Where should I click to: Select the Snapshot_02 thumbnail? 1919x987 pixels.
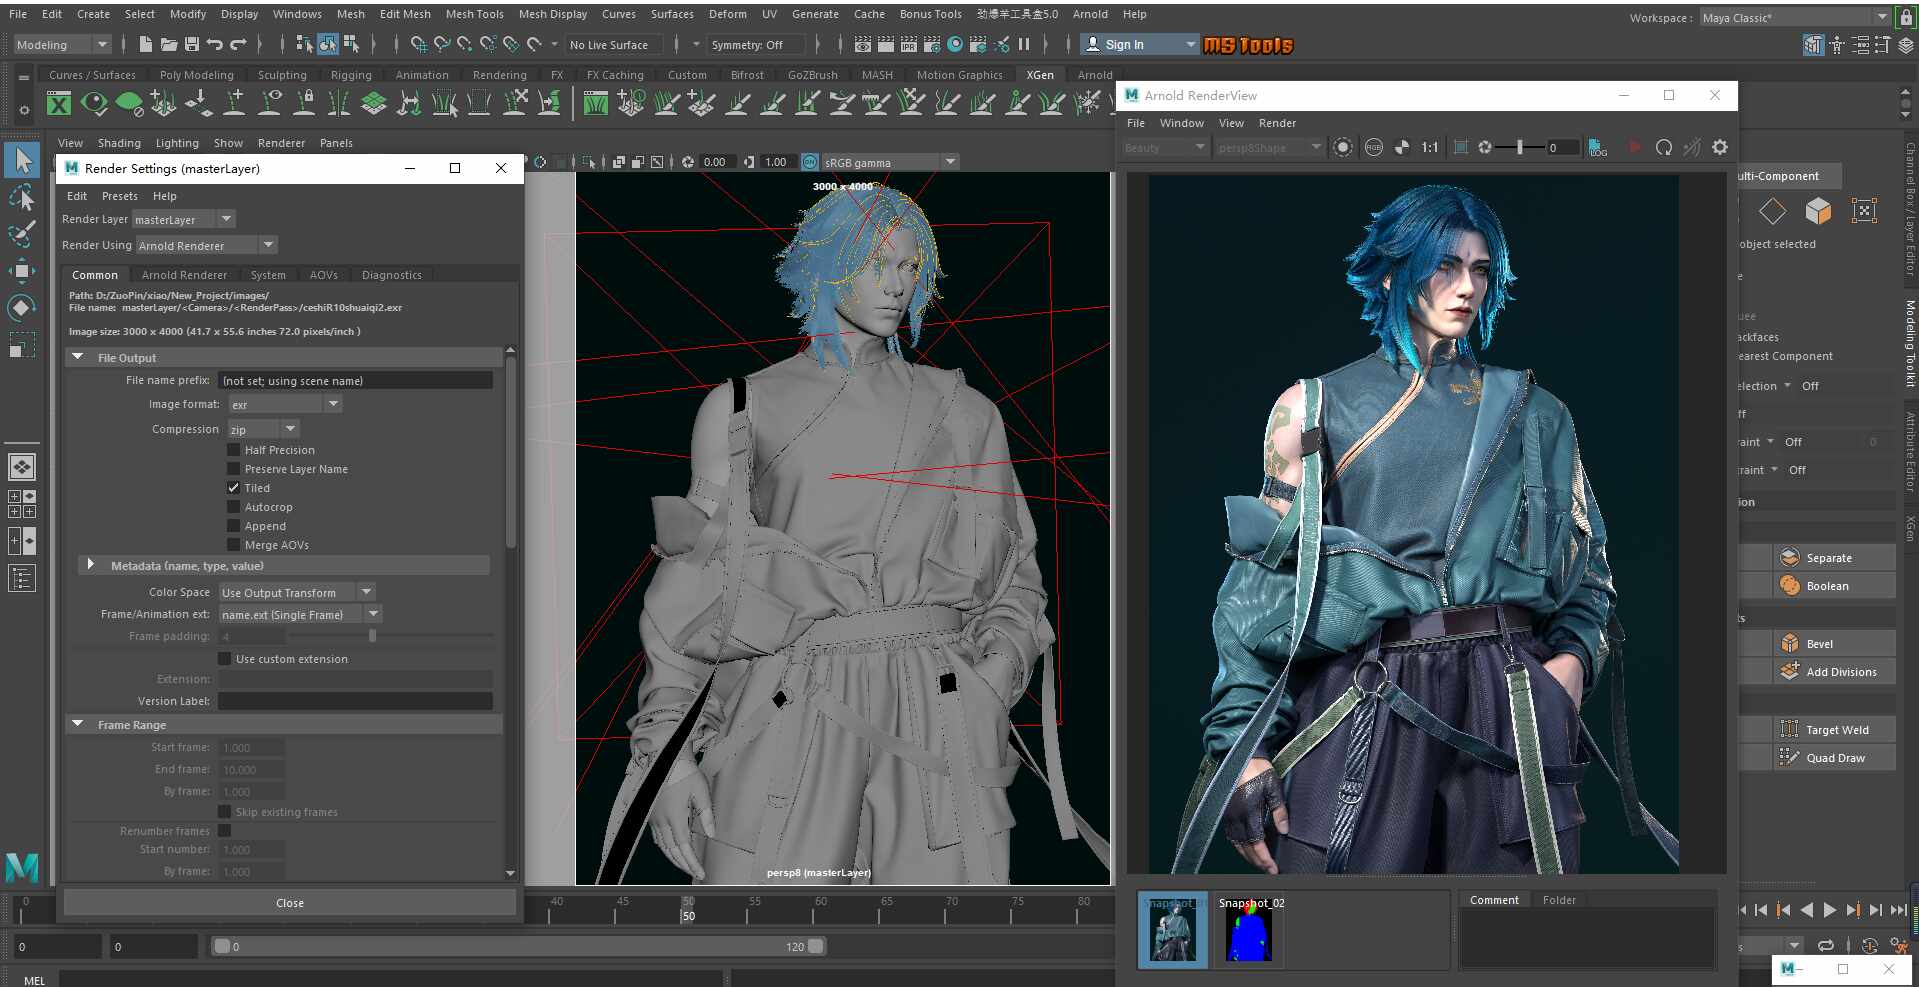(1249, 929)
